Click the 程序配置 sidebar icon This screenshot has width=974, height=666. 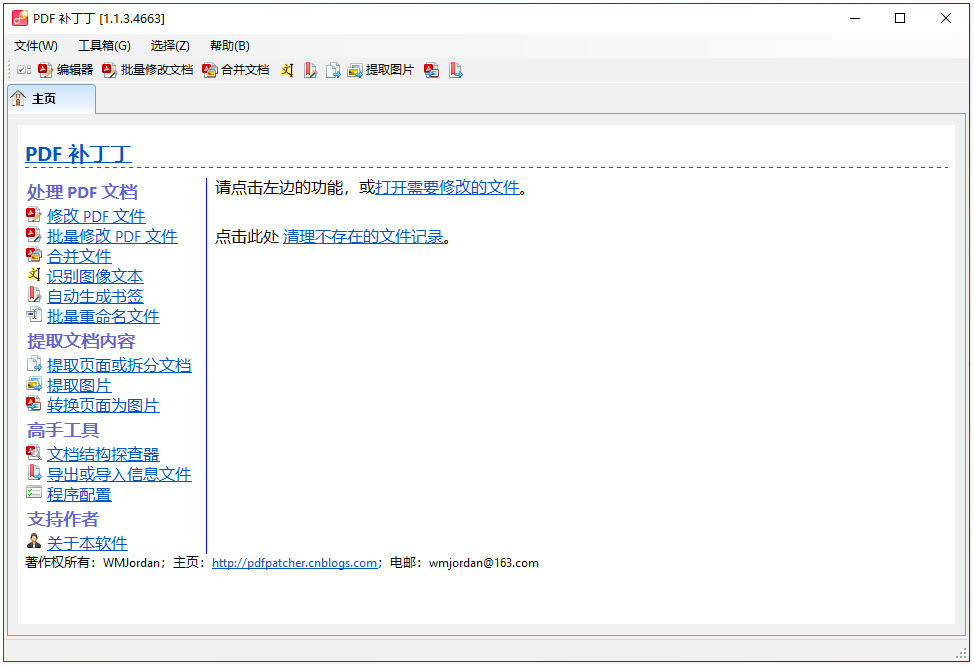33,493
